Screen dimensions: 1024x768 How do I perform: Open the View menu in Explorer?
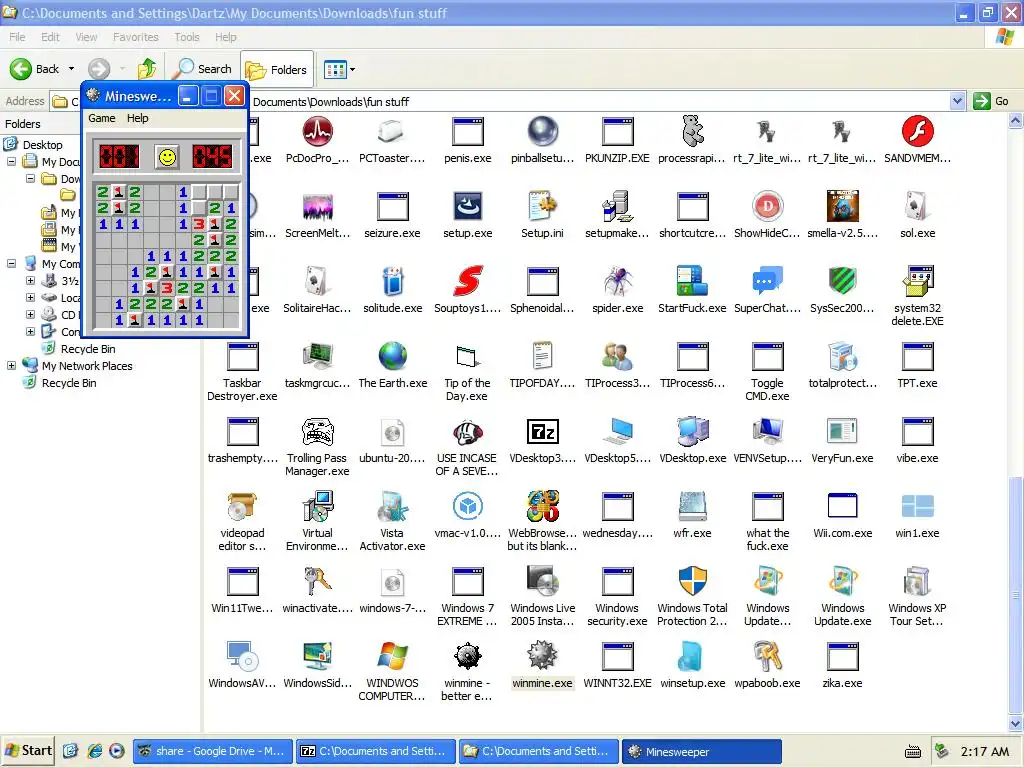[x=86, y=37]
